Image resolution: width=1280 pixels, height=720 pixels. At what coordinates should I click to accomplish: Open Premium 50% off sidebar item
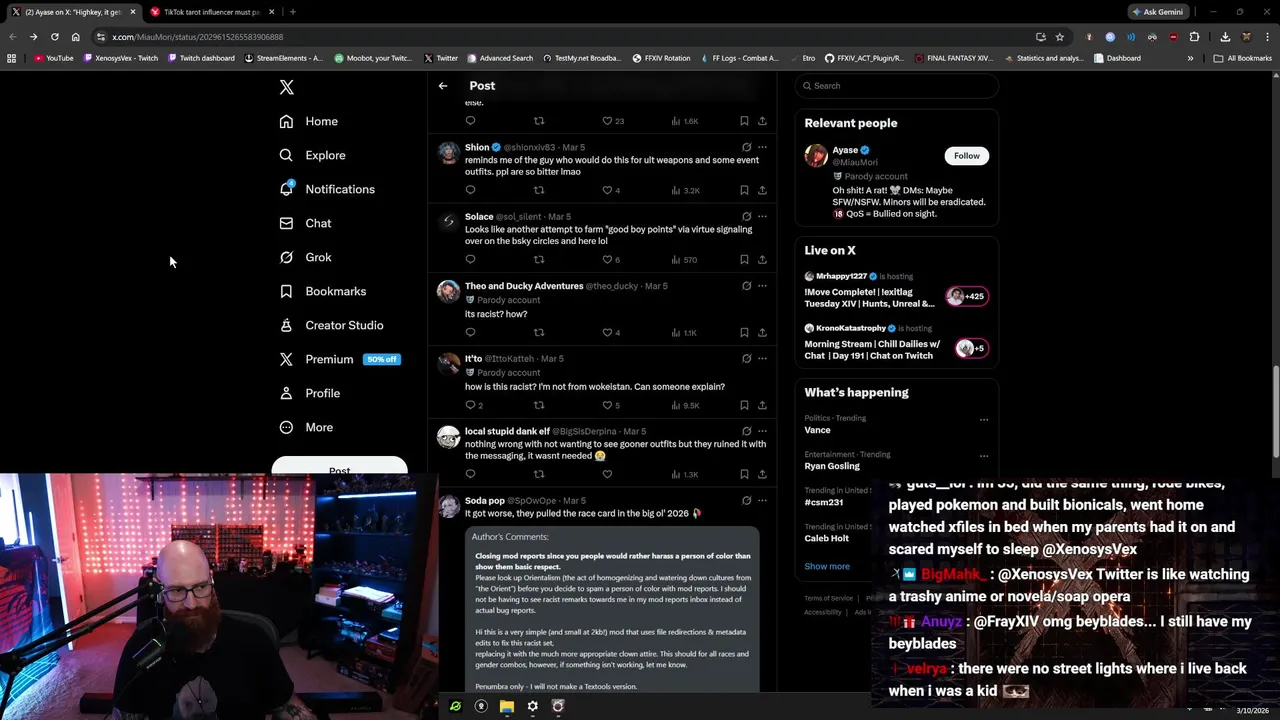[x=339, y=359]
